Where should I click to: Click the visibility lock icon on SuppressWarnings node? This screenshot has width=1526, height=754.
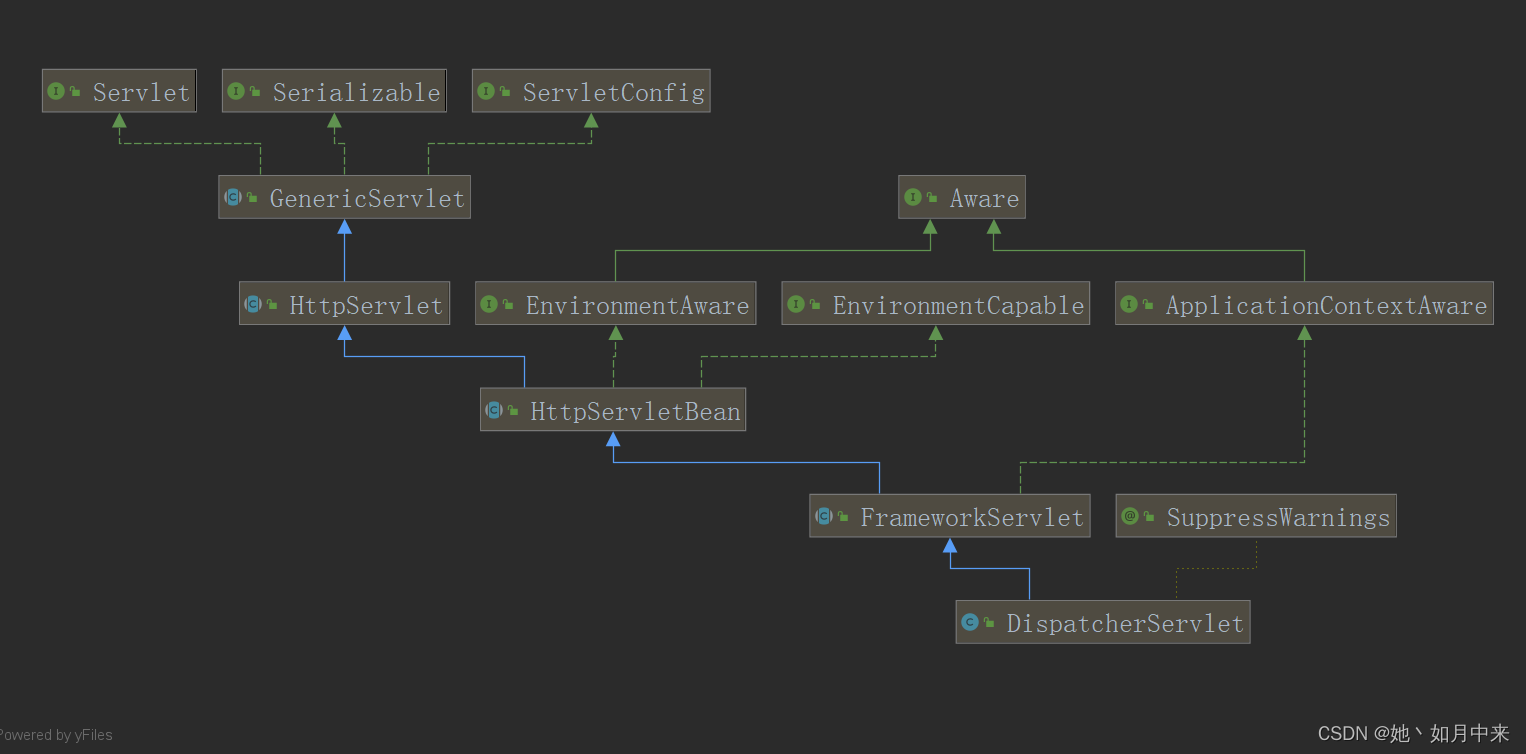[x=1149, y=516]
